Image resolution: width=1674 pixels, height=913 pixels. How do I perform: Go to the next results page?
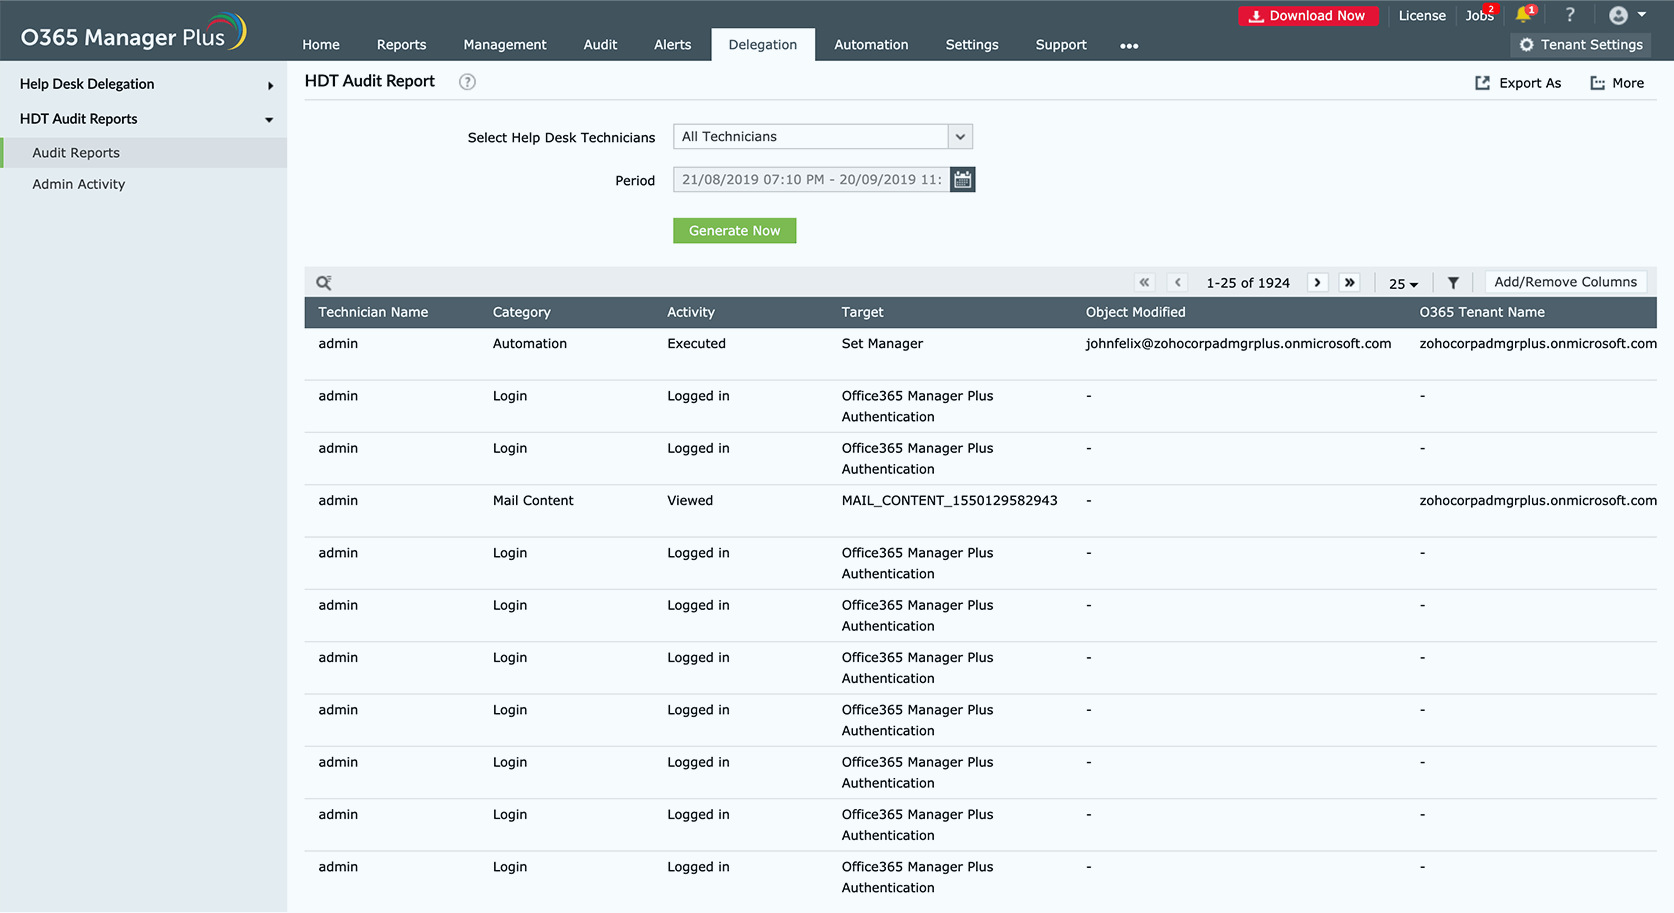pyautogui.click(x=1317, y=283)
